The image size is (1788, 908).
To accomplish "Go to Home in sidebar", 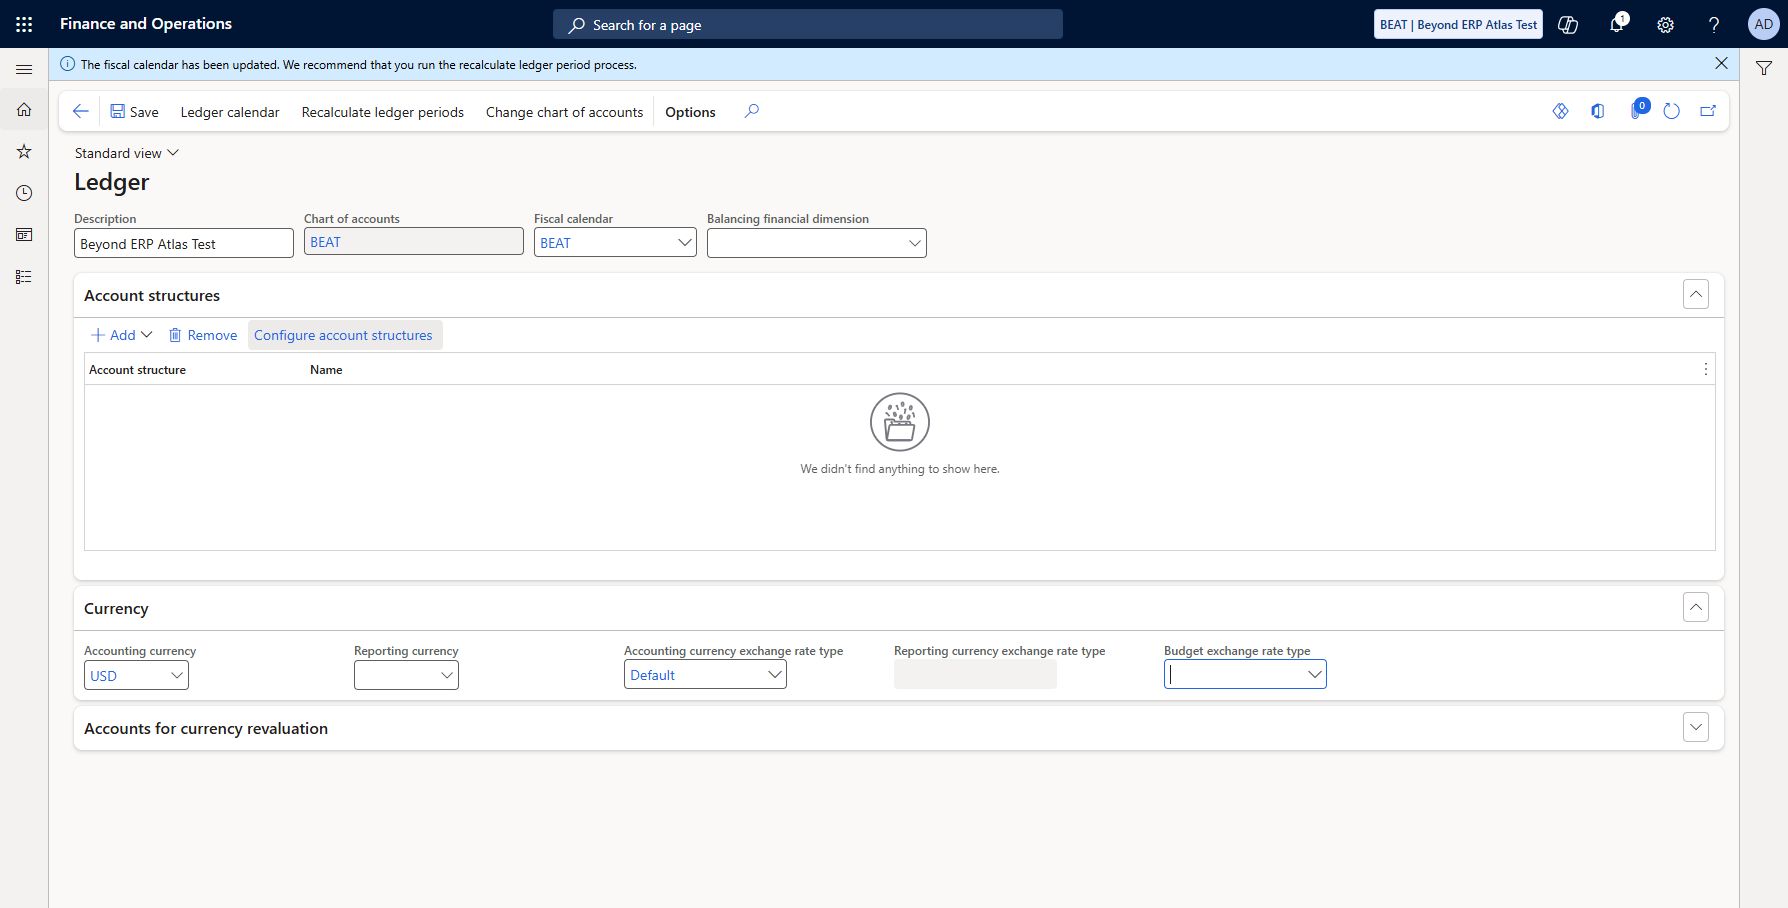I will (24, 109).
